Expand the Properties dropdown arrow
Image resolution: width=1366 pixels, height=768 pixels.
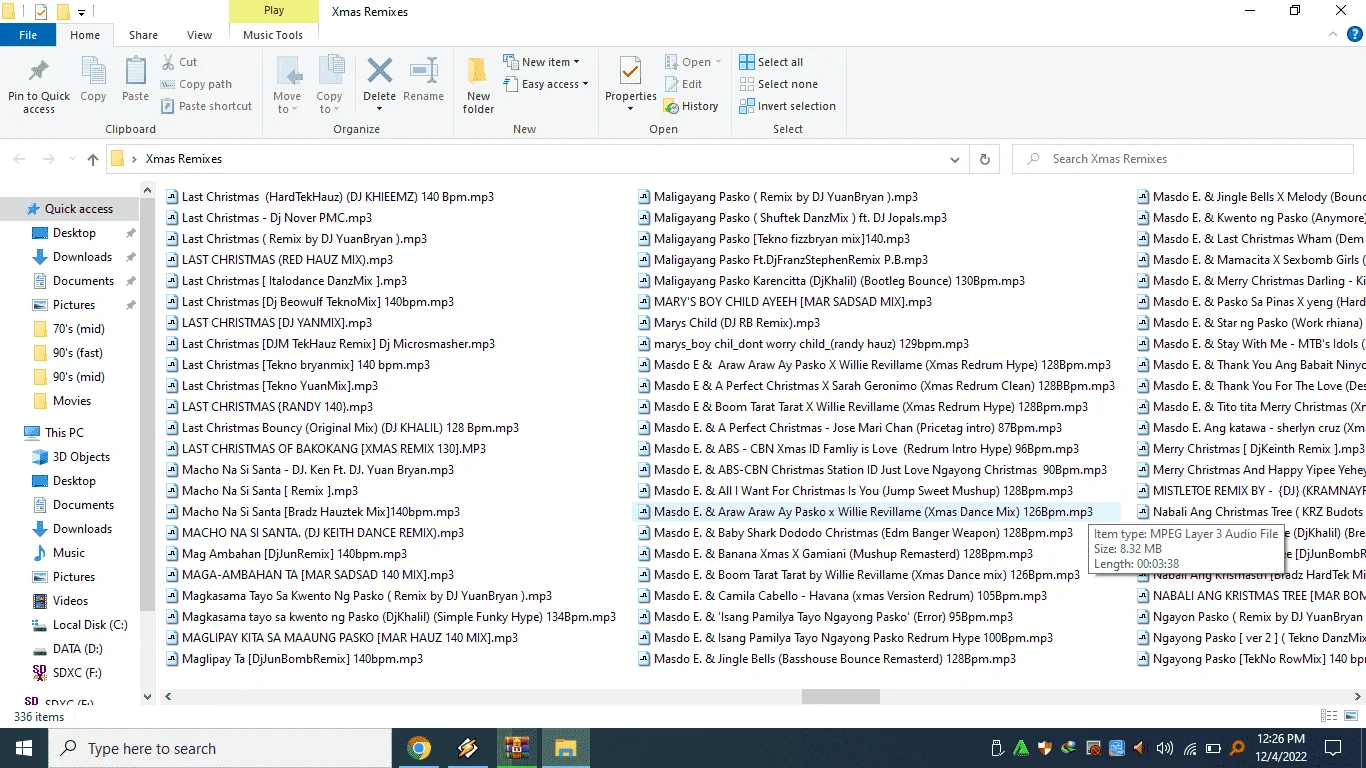[x=630, y=109]
